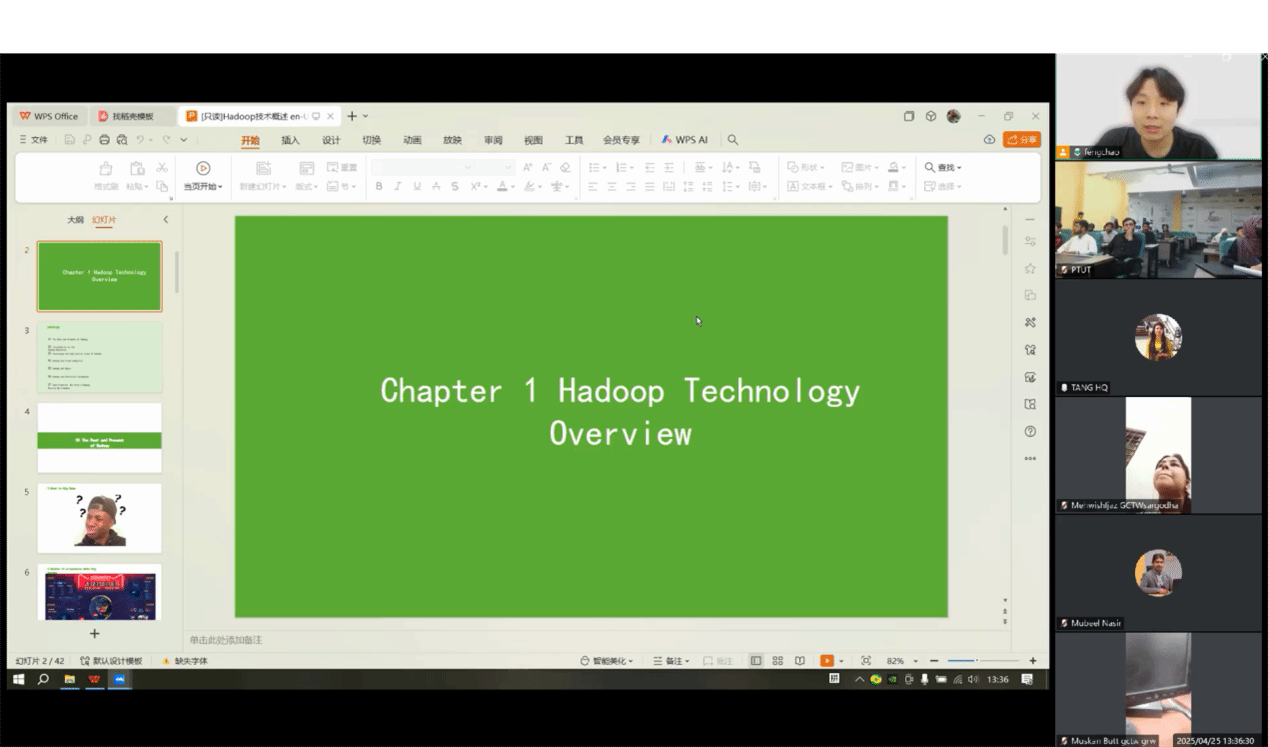Screen dimensions: 1268x747
Task: Open File Explorer from Windows taskbar
Action: click(x=70, y=679)
